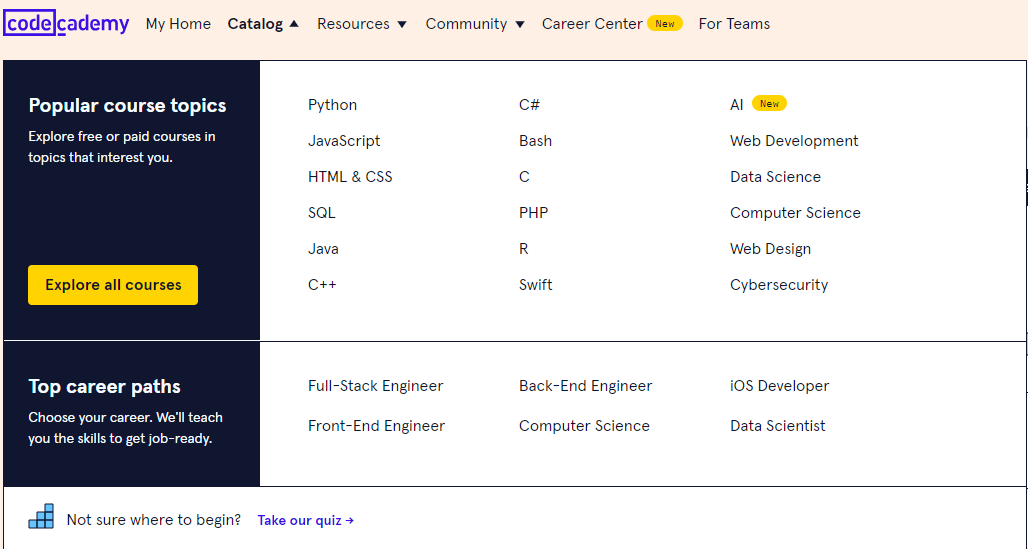Select the C language topic
Viewport: 1028px width, 549px height.
point(524,177)
